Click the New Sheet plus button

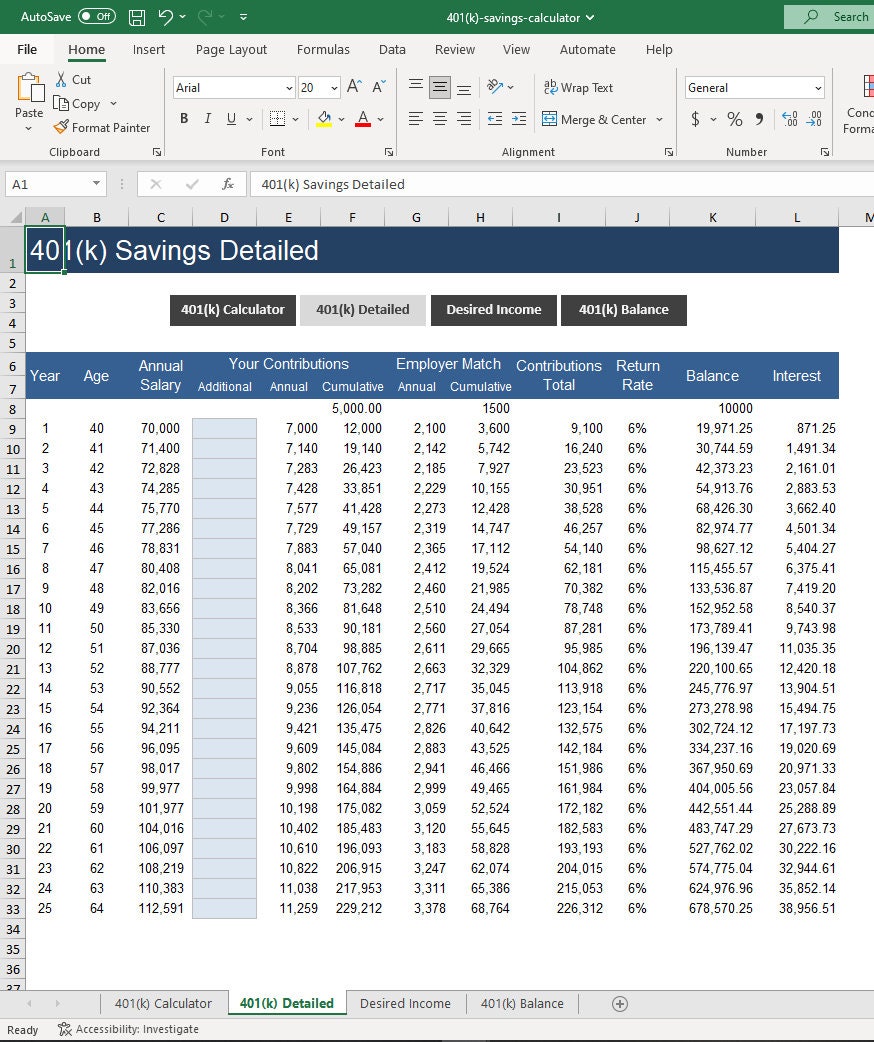point(619,1004)
